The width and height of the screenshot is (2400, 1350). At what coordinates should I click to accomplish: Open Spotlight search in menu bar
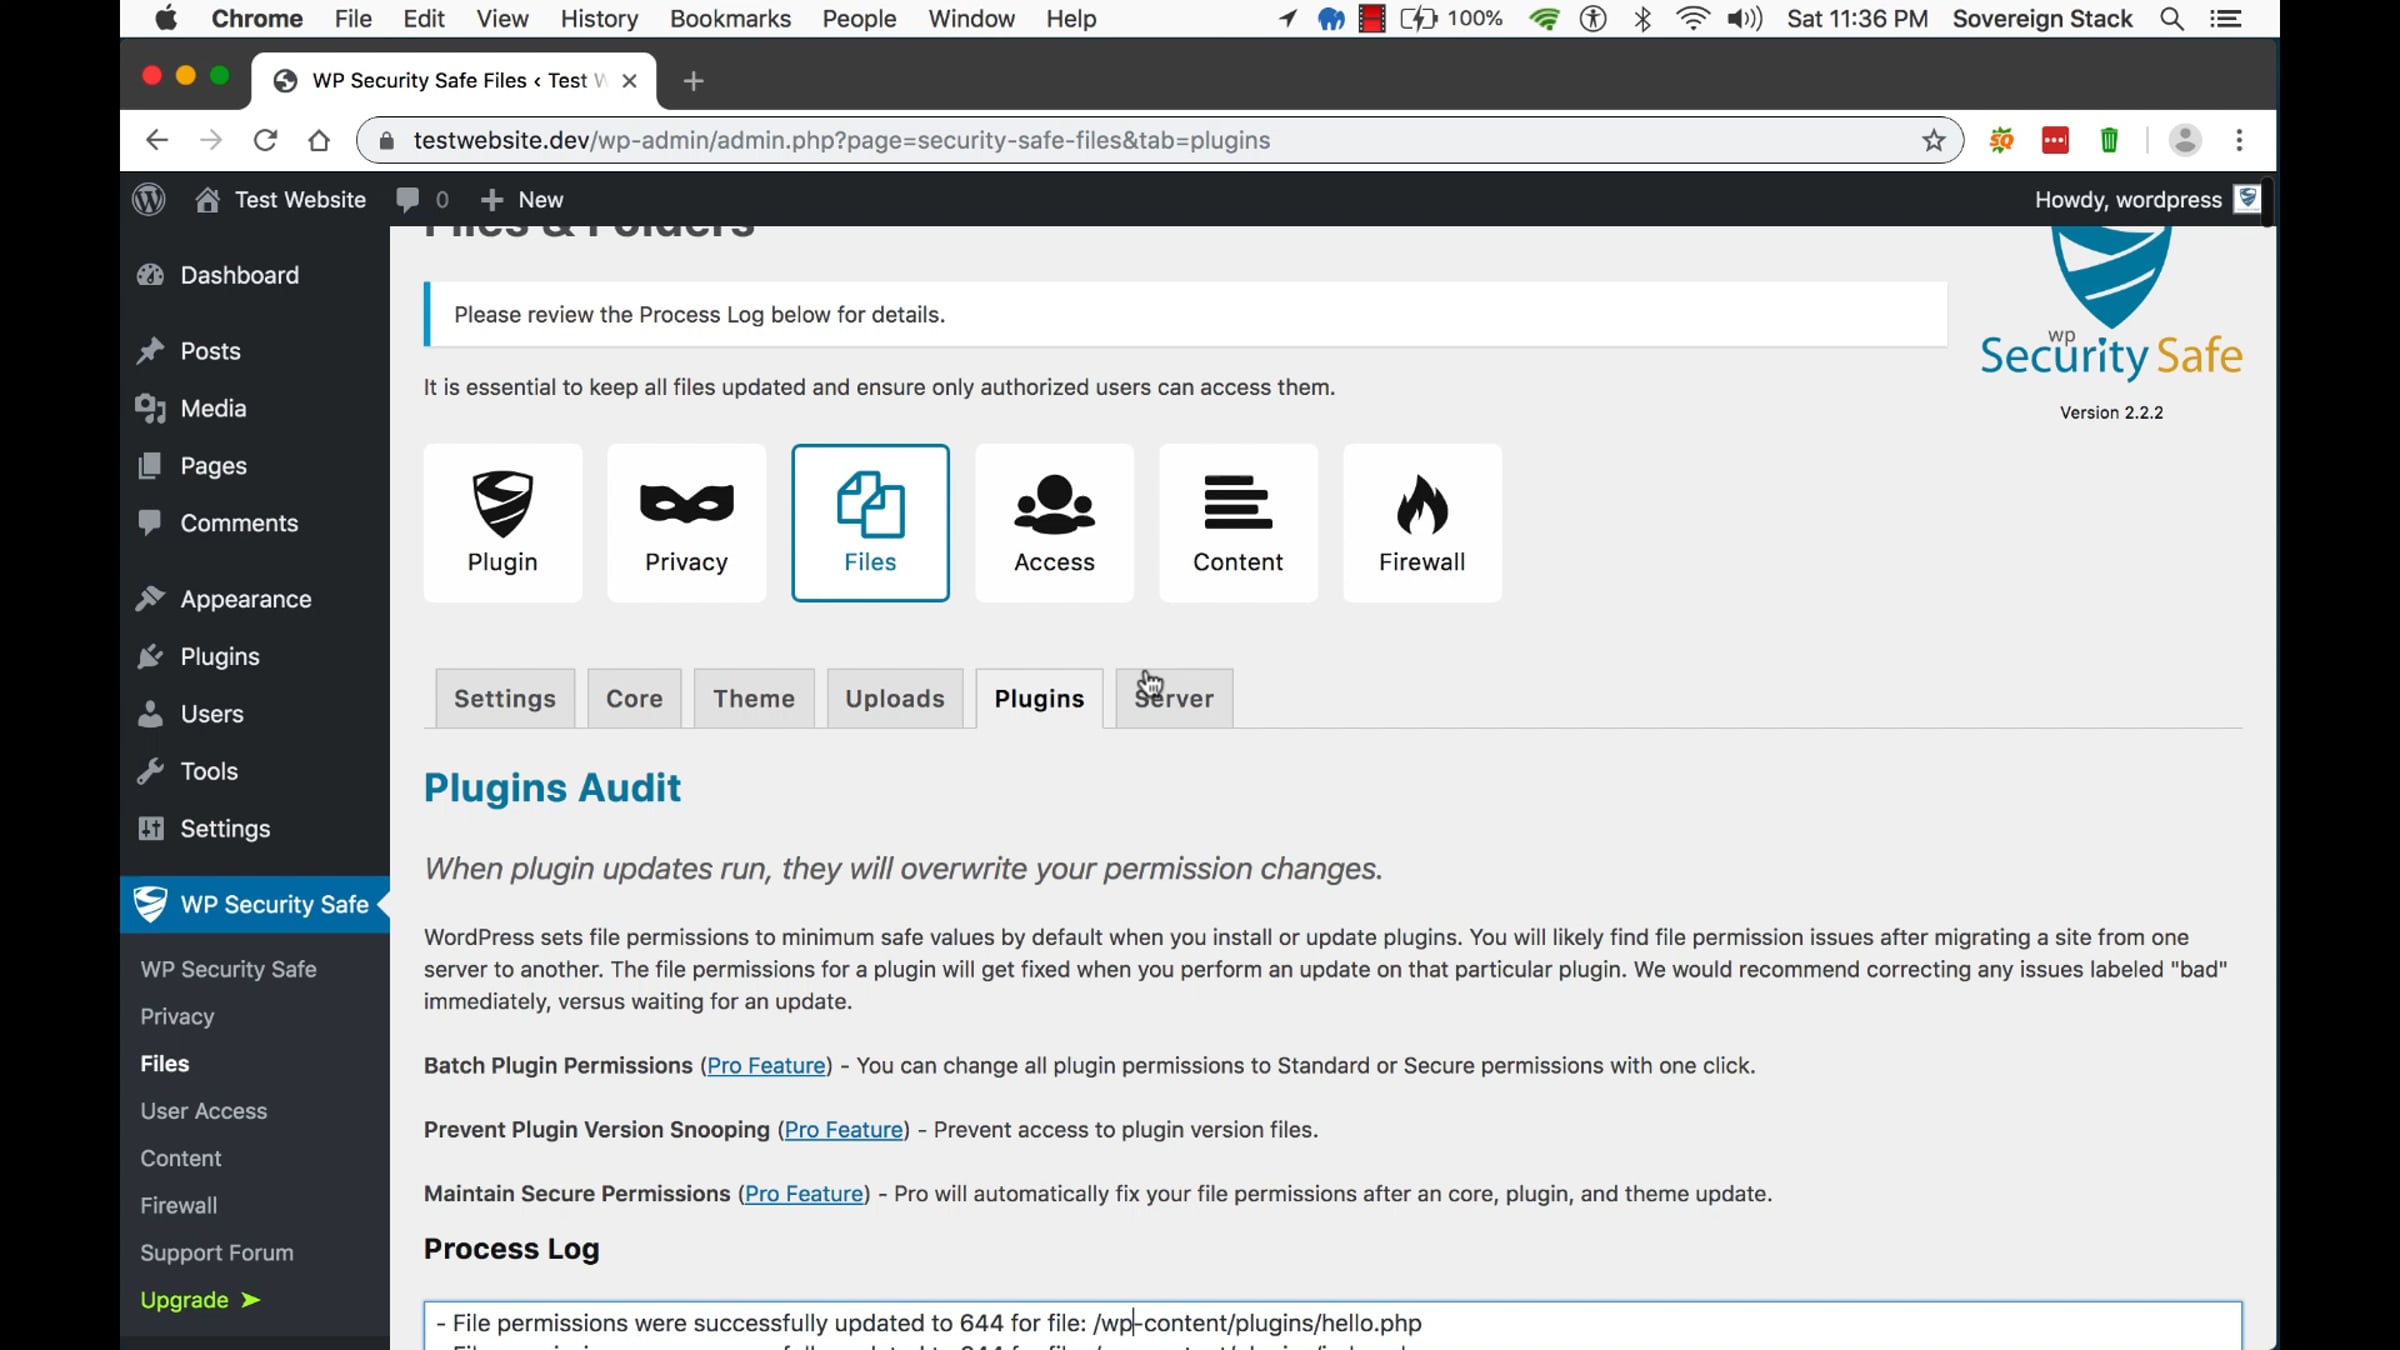coord(2171,19)
